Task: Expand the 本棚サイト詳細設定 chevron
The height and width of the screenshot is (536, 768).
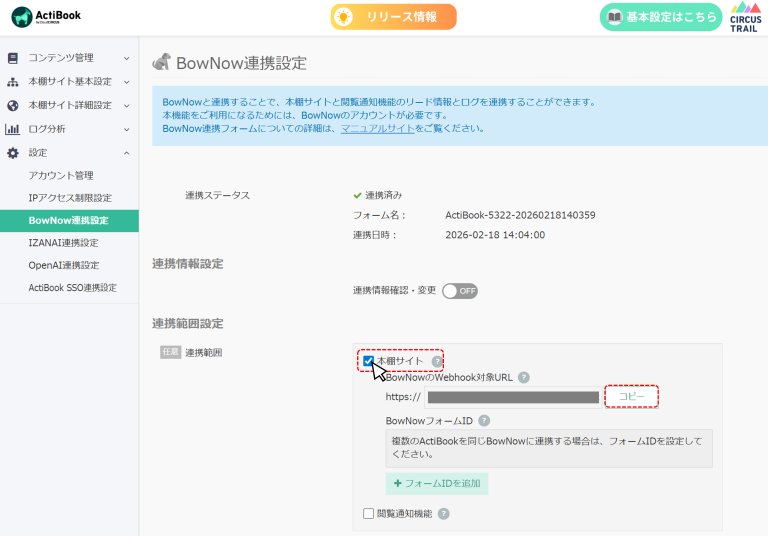Action: coord(126,106)
